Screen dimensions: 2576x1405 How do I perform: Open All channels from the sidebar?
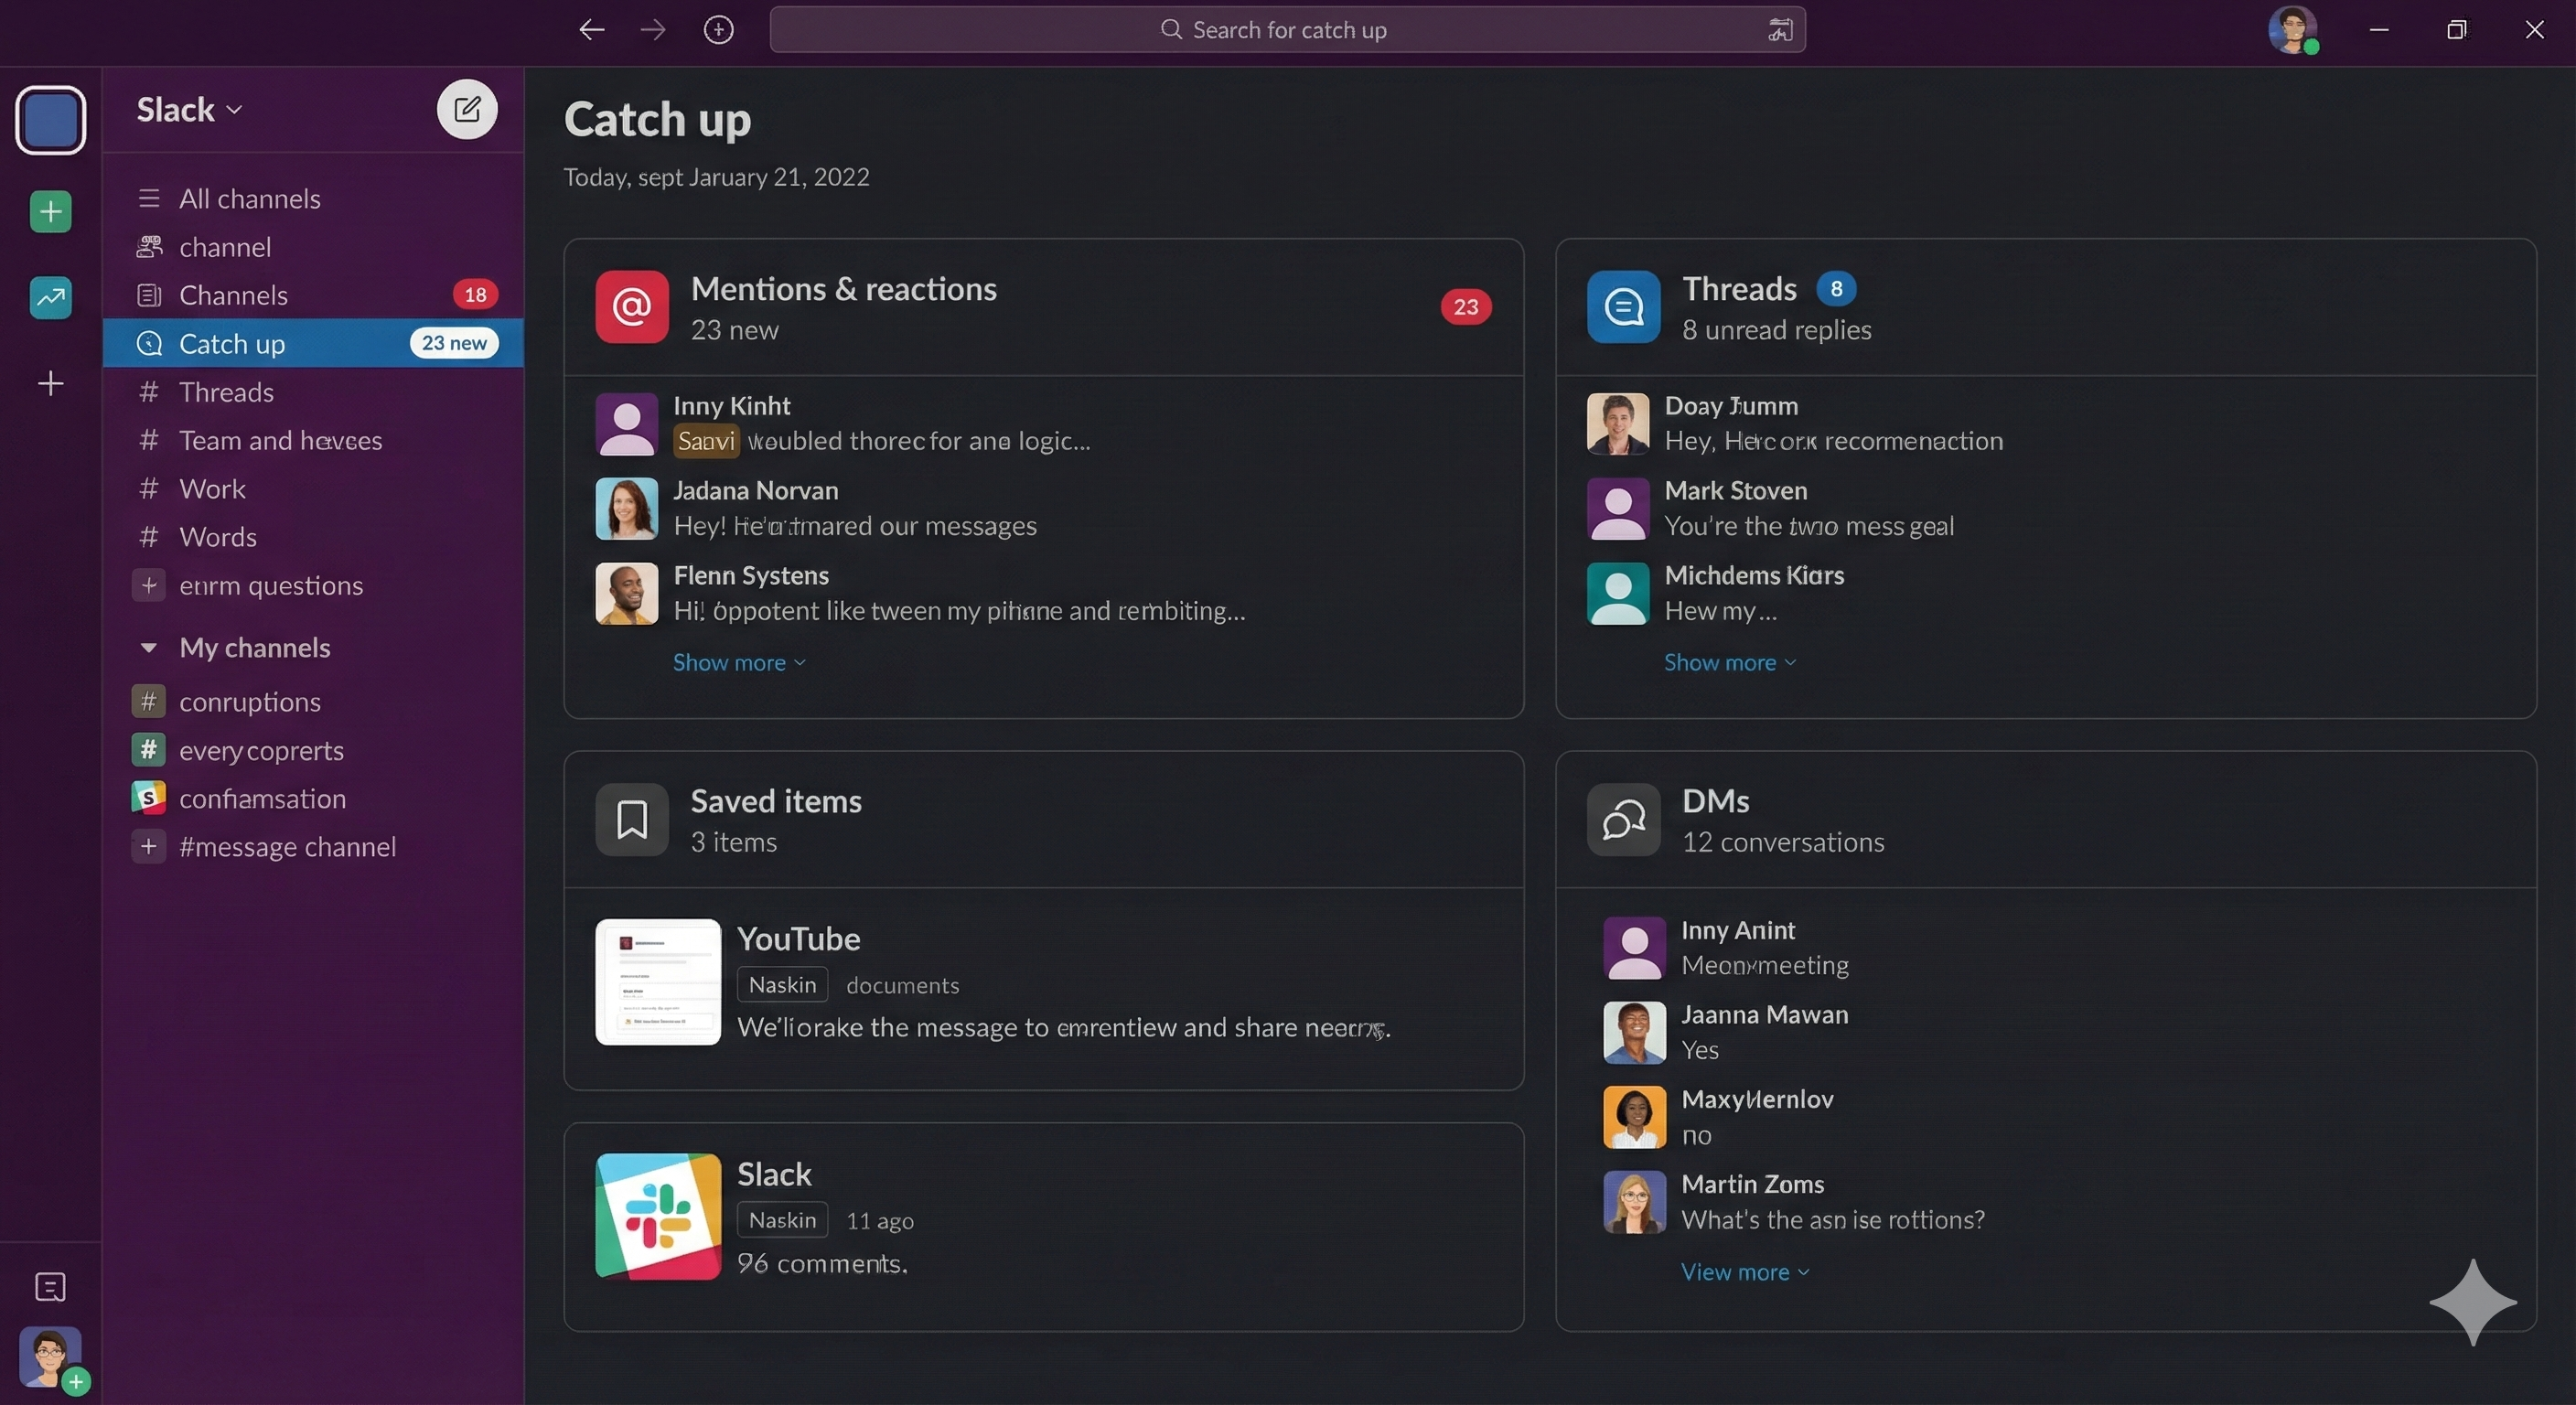[249, 198]
